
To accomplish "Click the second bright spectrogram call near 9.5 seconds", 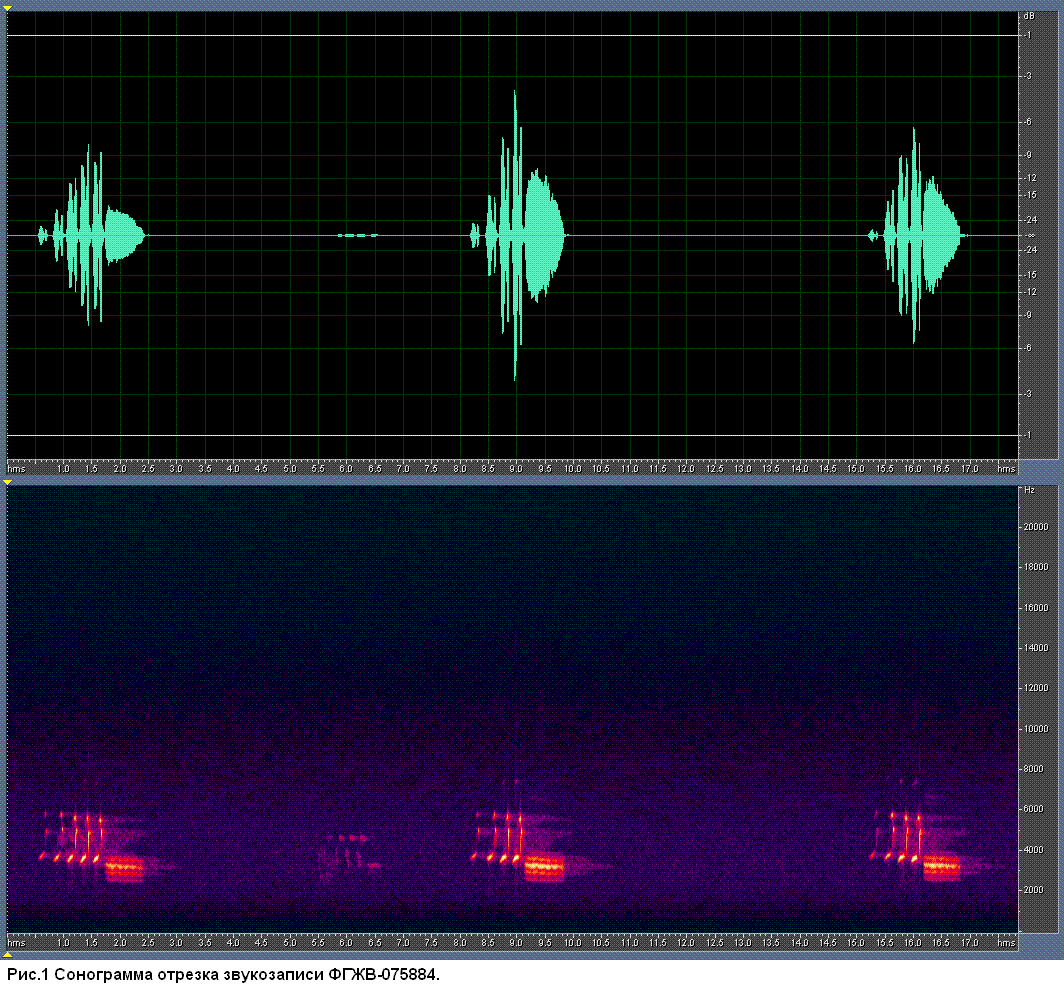I will point(544,868).
